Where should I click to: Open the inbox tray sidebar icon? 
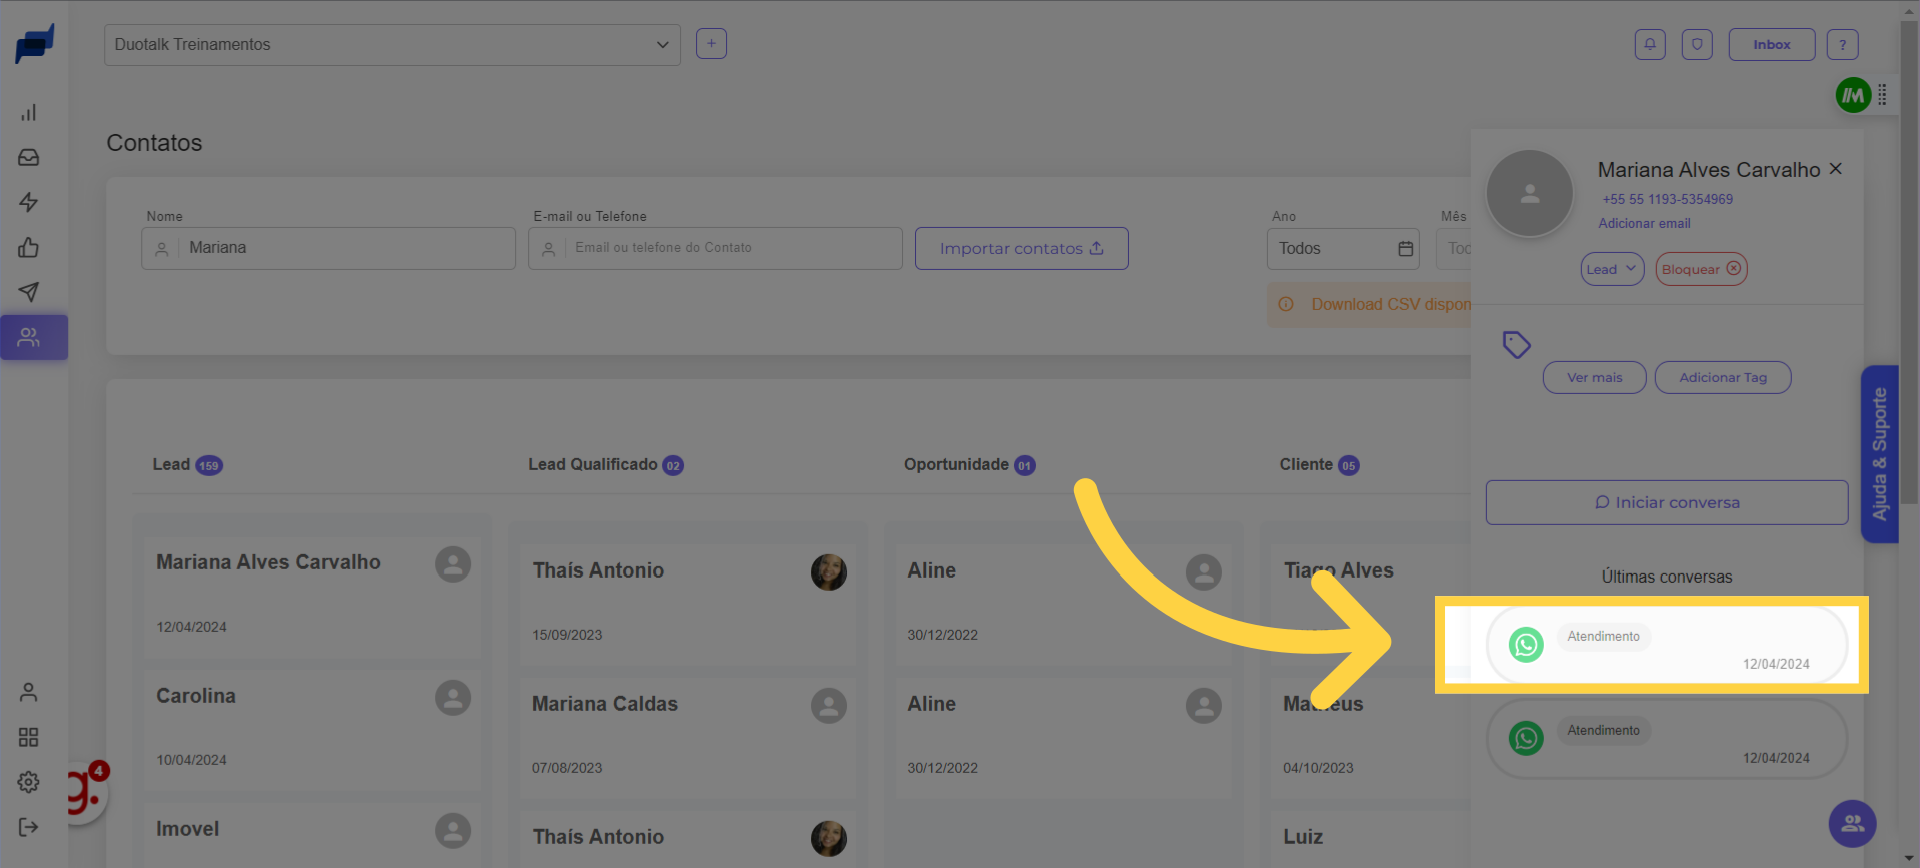click(x=29, y=157)
